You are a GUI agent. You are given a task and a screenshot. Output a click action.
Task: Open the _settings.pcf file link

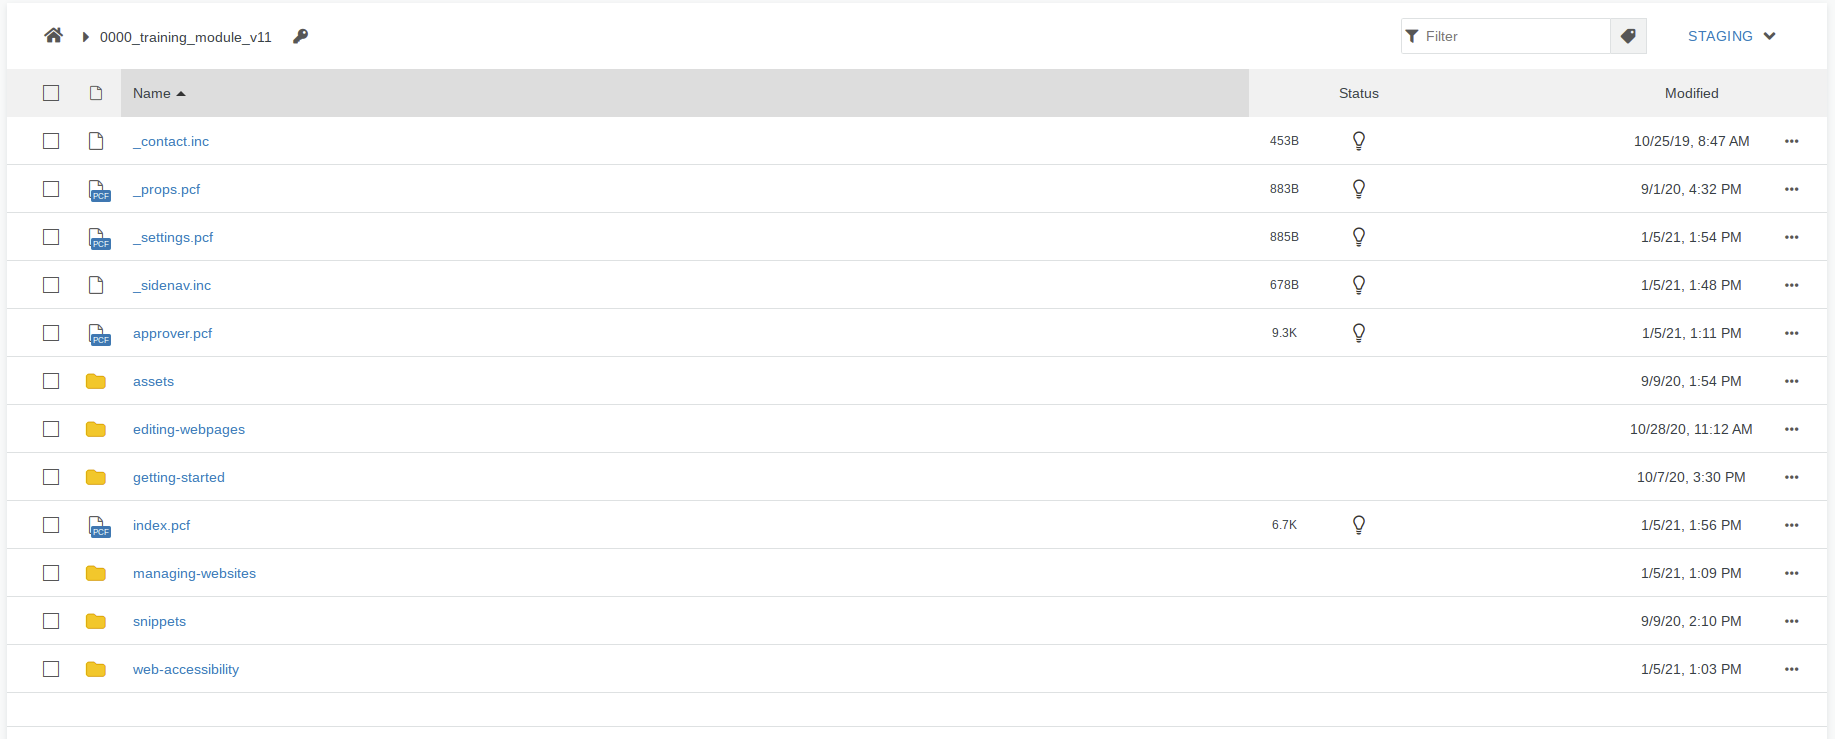(x=173, y=237)
